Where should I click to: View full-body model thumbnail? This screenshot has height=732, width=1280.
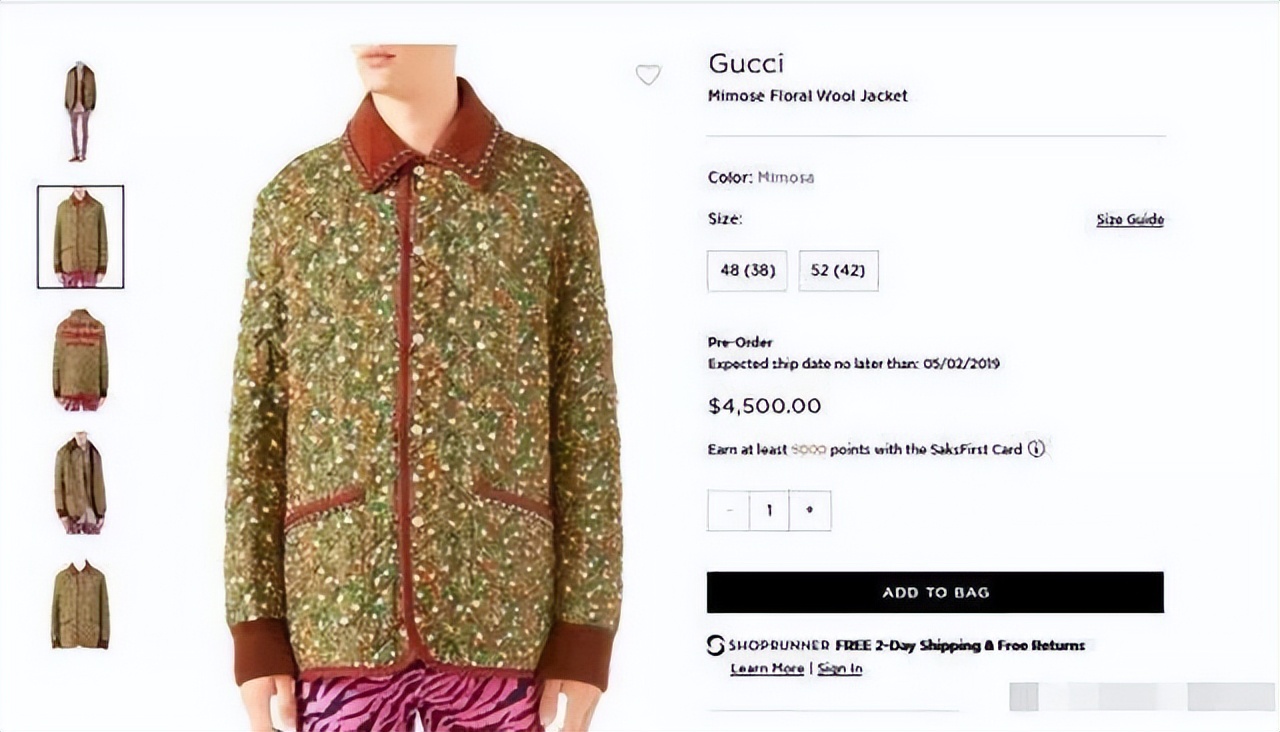(80, 111)
